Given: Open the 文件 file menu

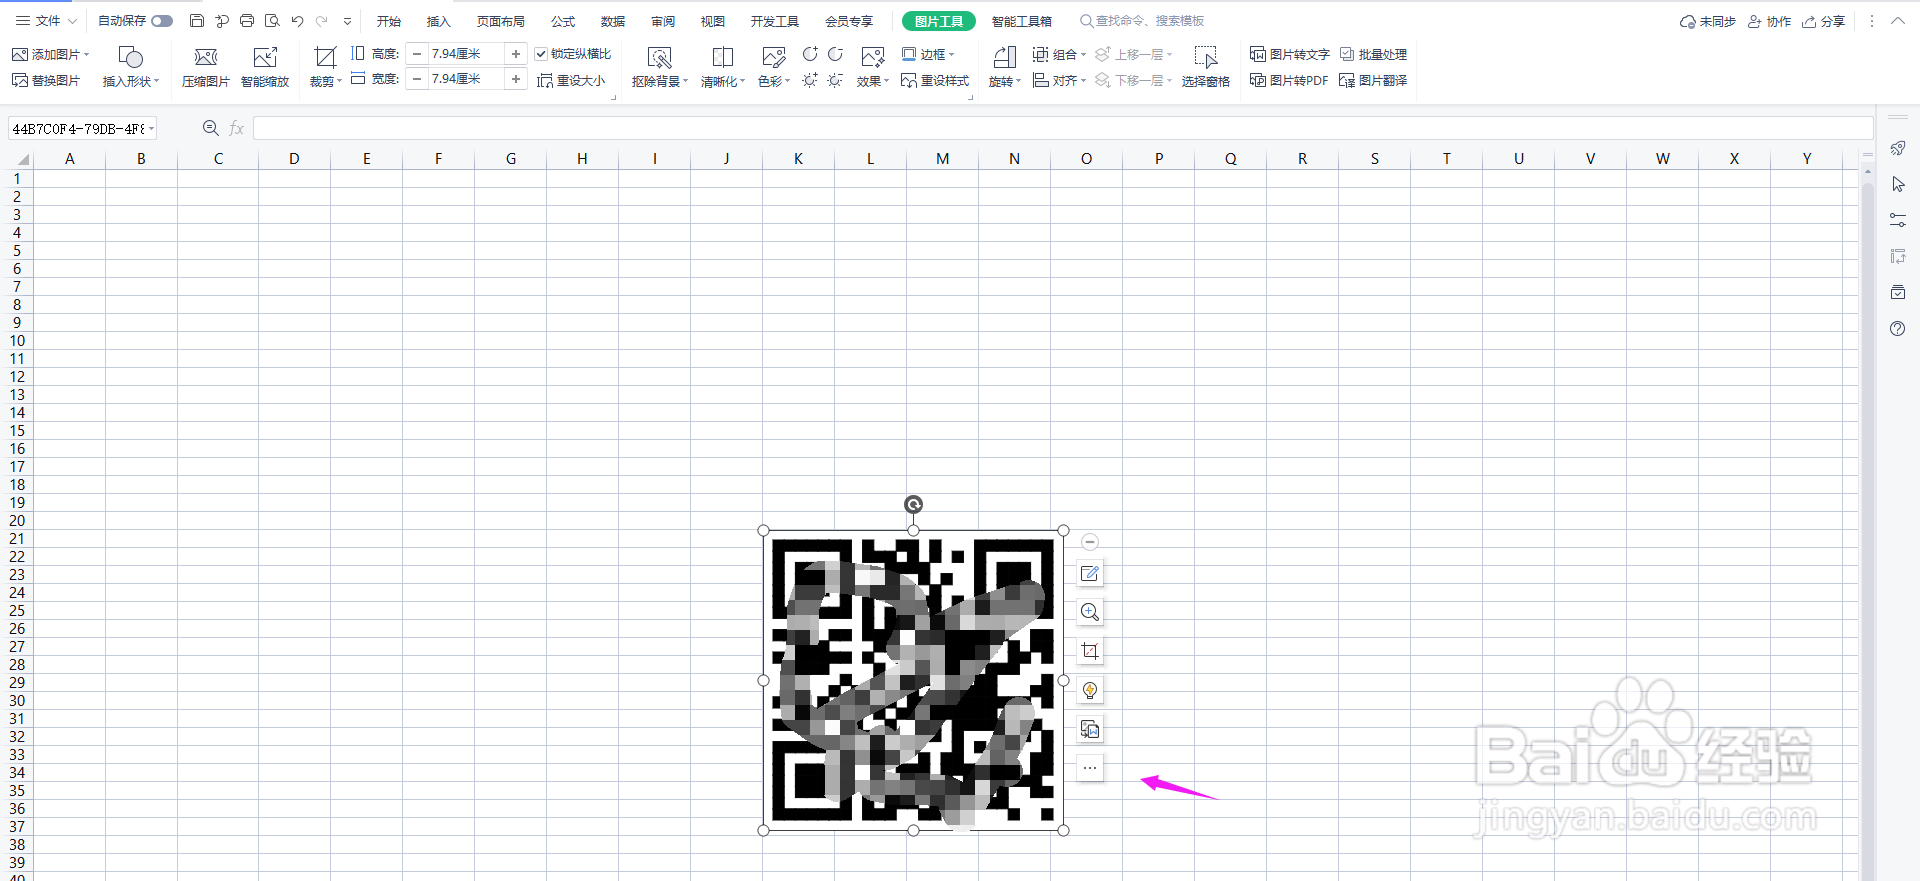Looking at the screenshot, I should pos(46,21).
